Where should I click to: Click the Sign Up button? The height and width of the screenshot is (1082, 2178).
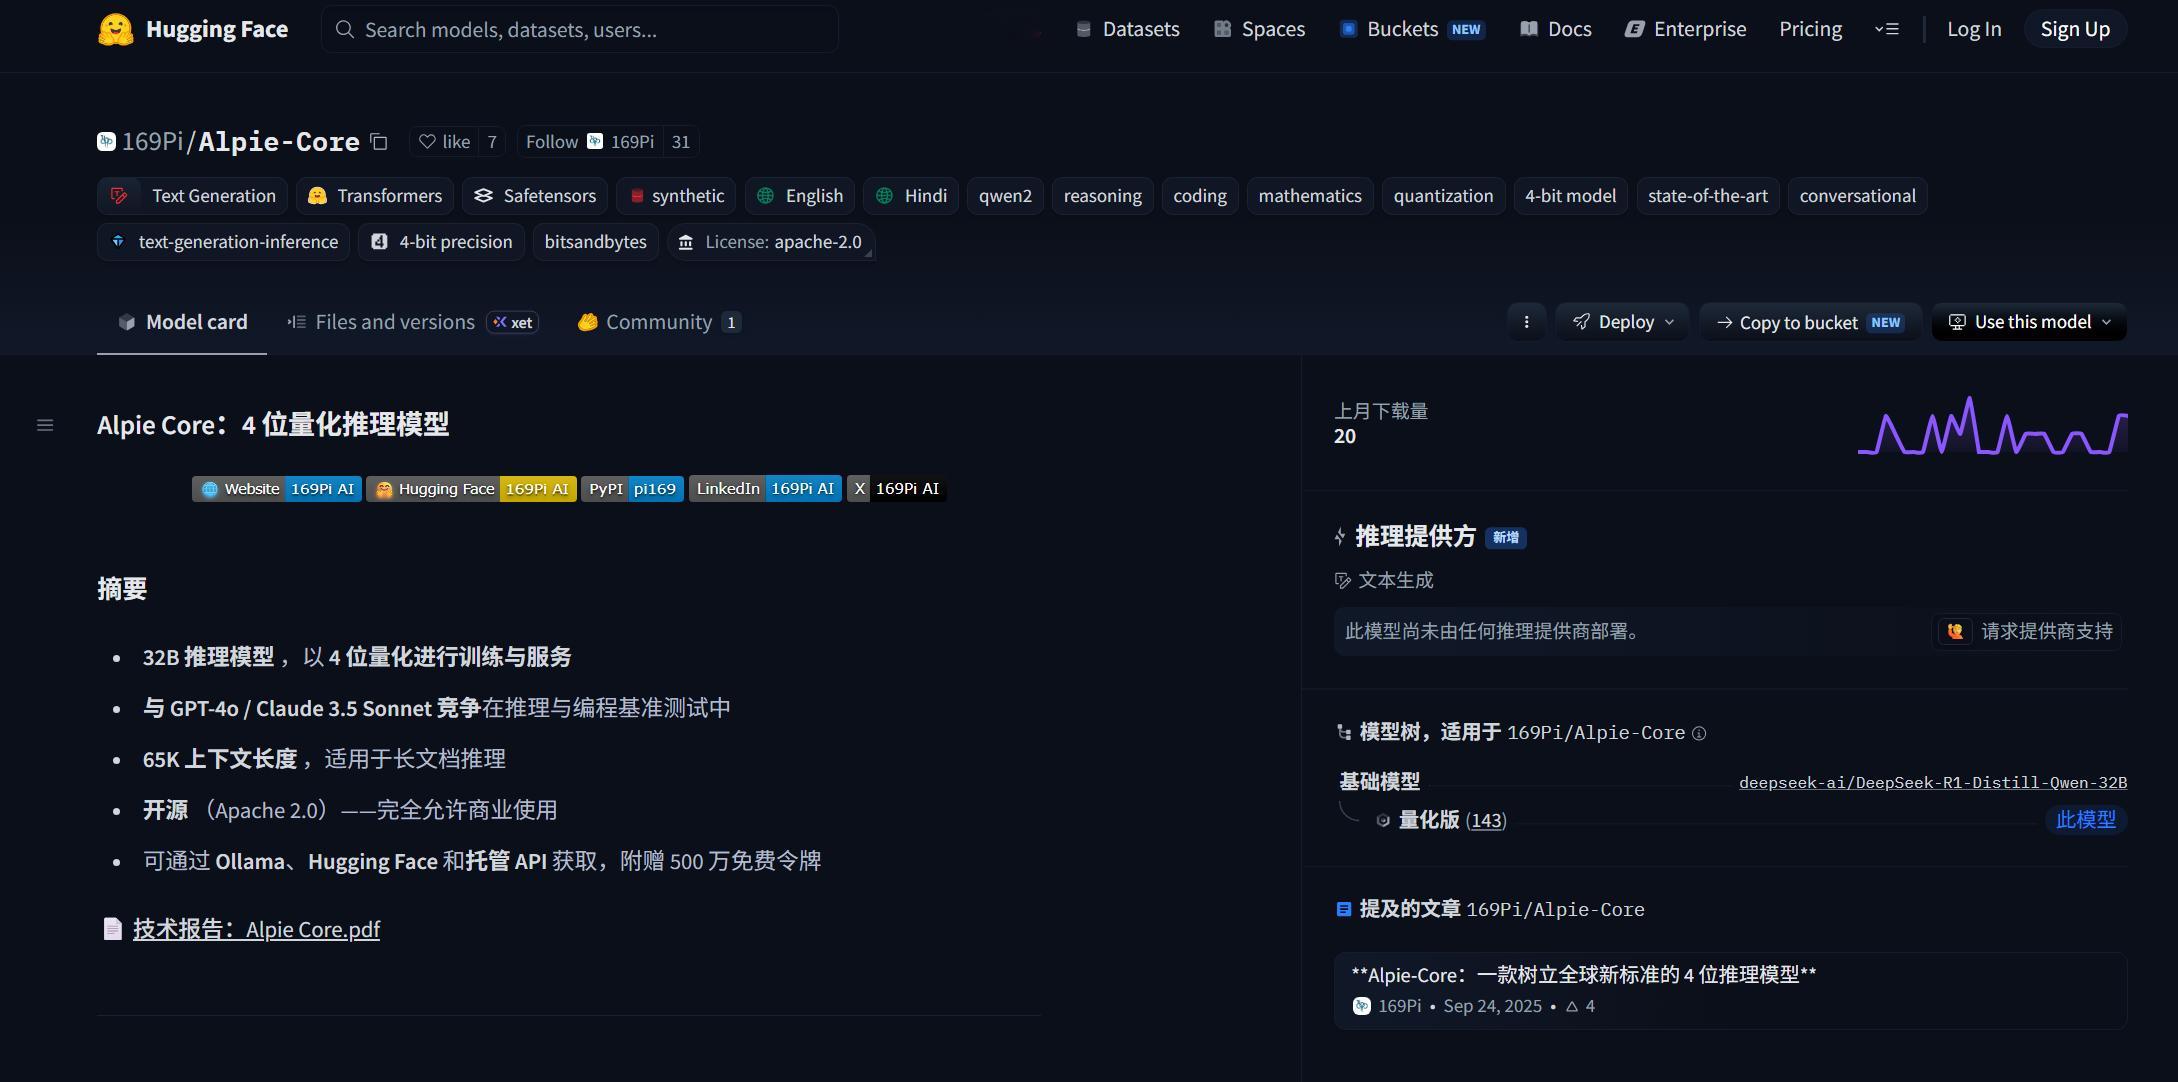[x=2075, y=29]
